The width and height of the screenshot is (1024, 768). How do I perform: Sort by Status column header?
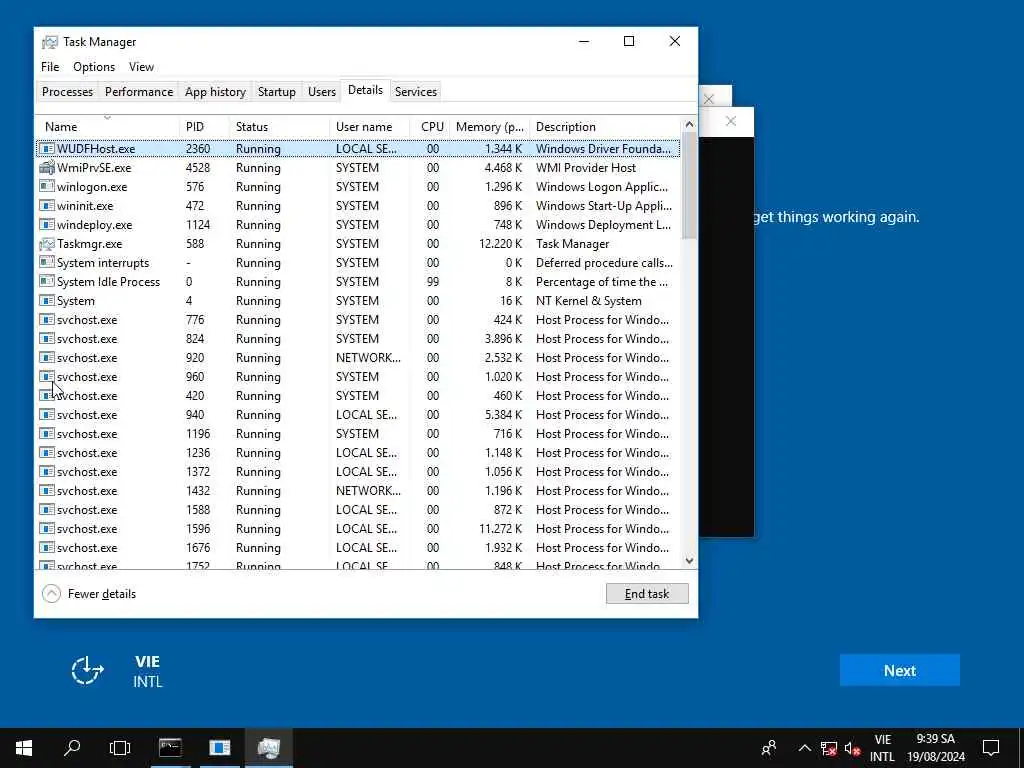pyautogui.click(x=280, y=127)
